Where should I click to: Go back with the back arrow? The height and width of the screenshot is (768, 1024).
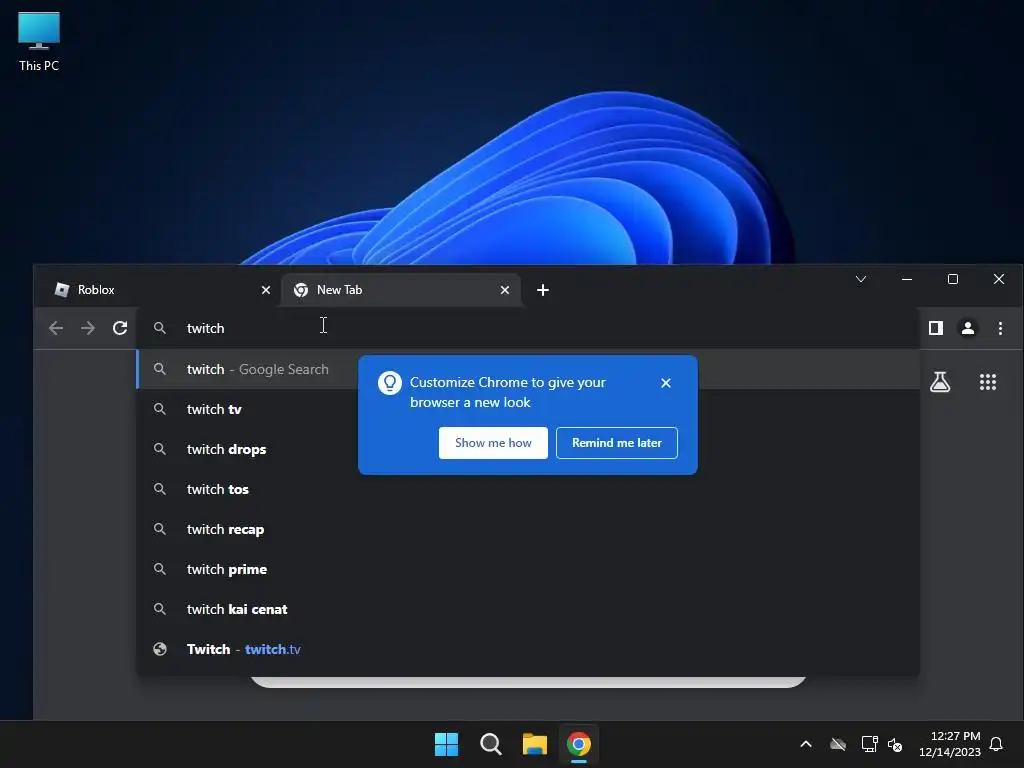pos(56,328)
